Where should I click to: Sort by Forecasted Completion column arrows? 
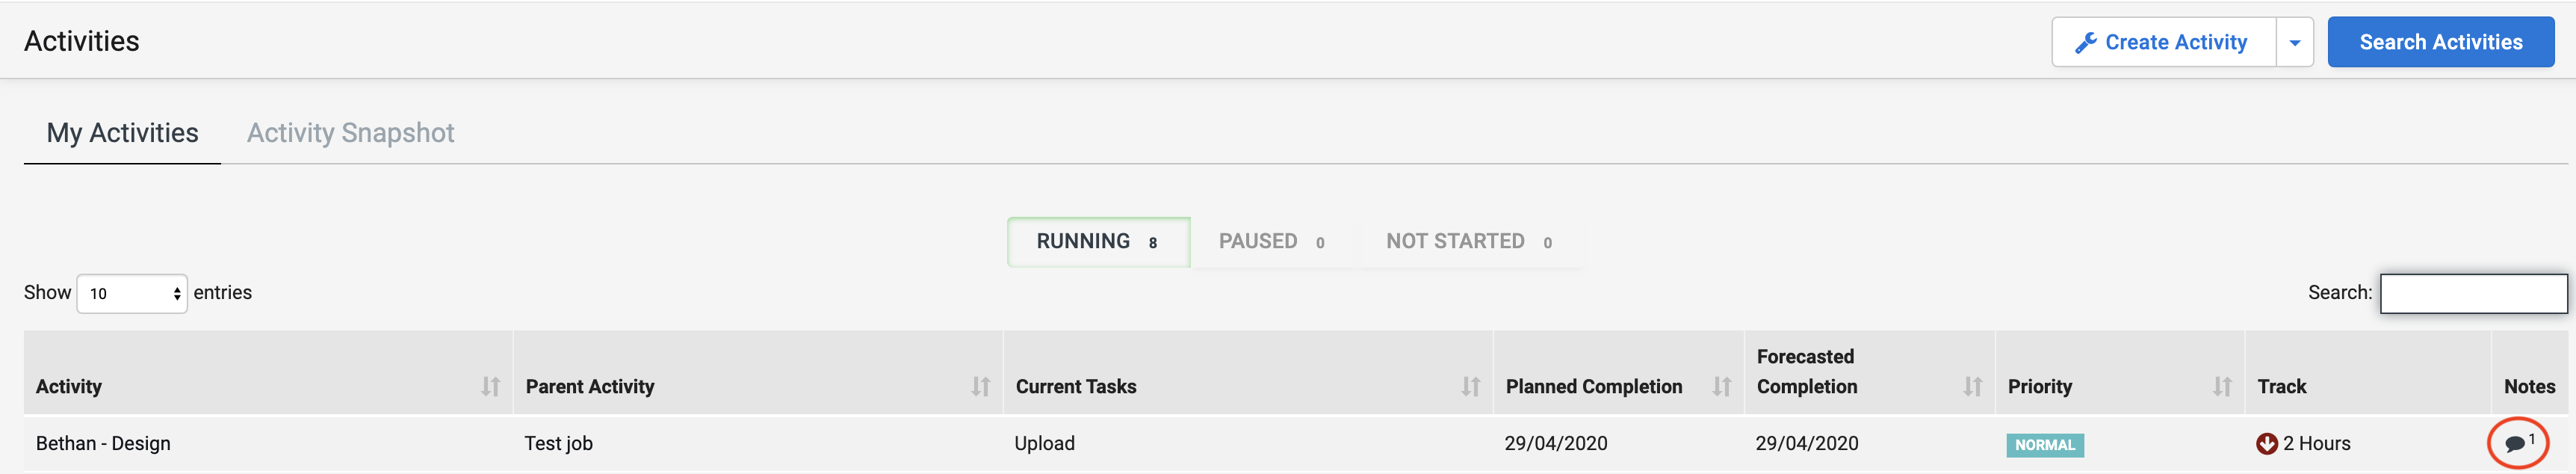(1972, 387)
